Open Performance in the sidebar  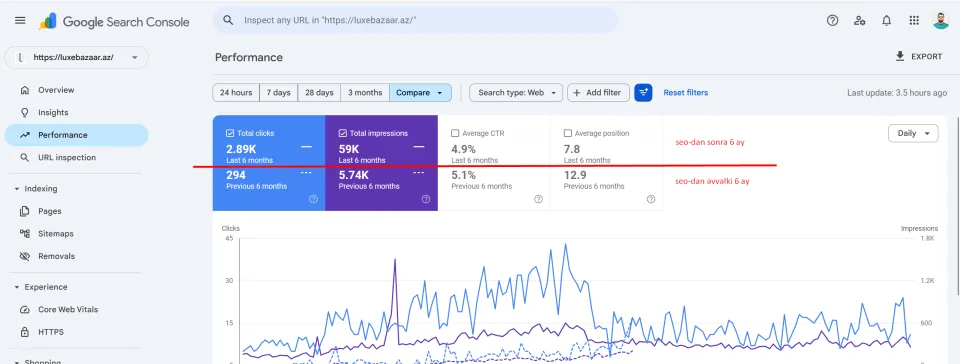(x=77, y=135)
